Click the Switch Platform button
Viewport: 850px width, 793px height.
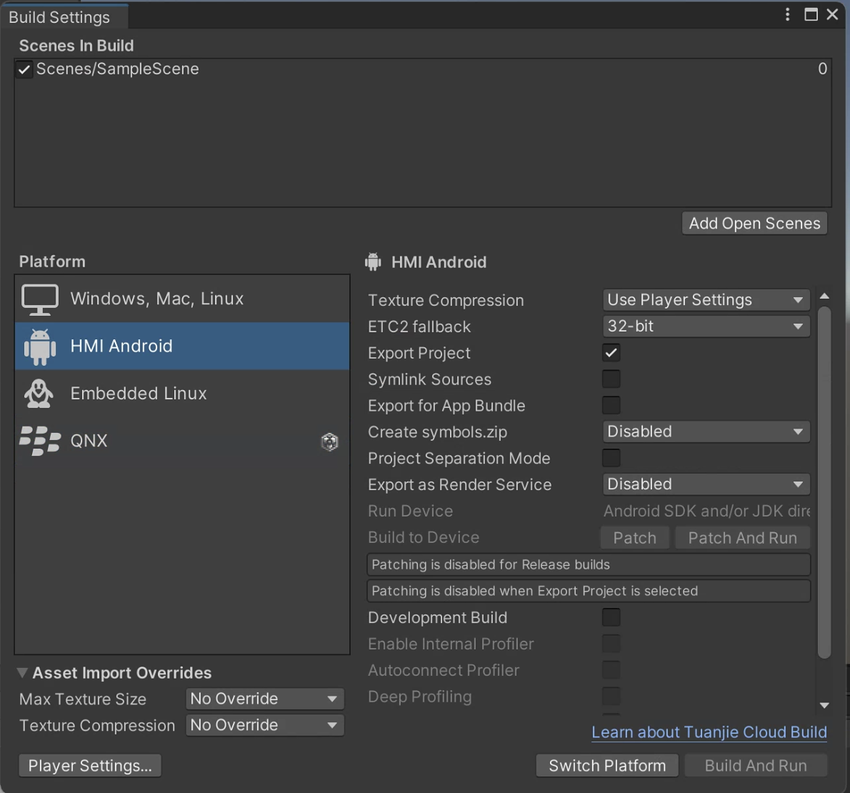[x=607, y=765]
